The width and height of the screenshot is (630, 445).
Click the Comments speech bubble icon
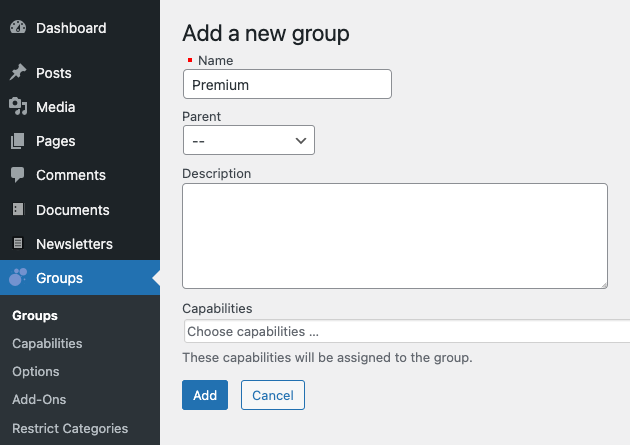pyautogui.click(x=18, y=175)
